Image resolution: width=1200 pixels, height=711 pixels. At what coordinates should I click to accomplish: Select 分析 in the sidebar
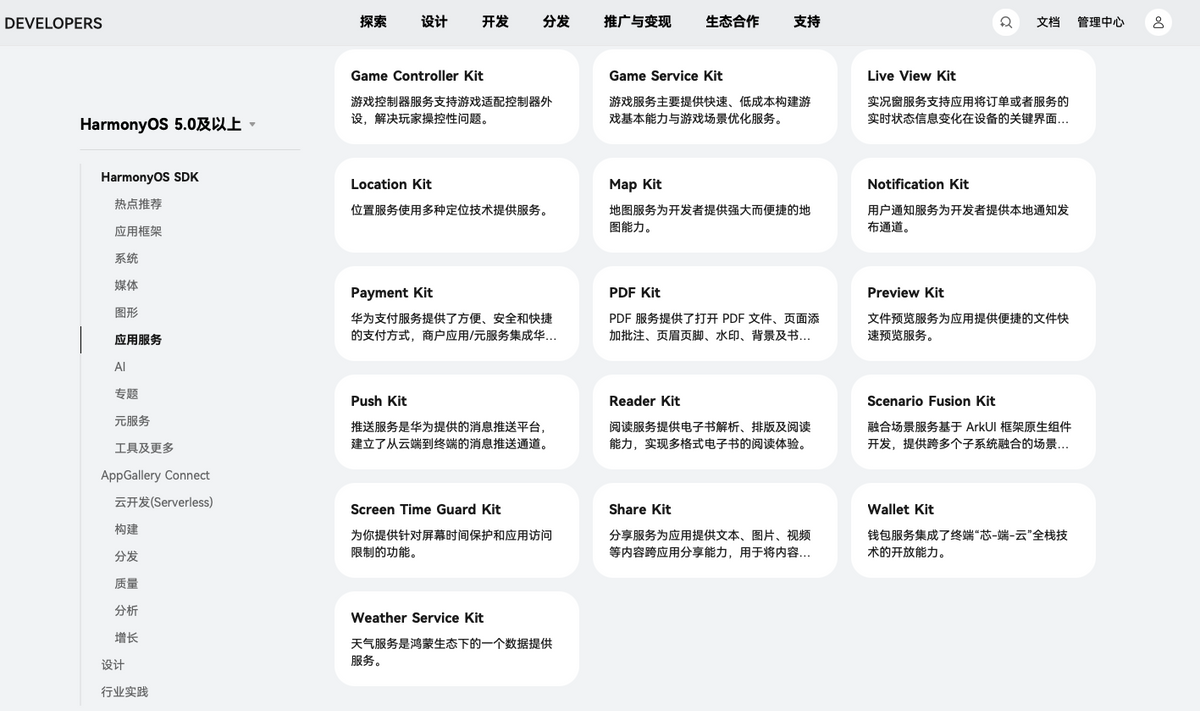(126, 610)
